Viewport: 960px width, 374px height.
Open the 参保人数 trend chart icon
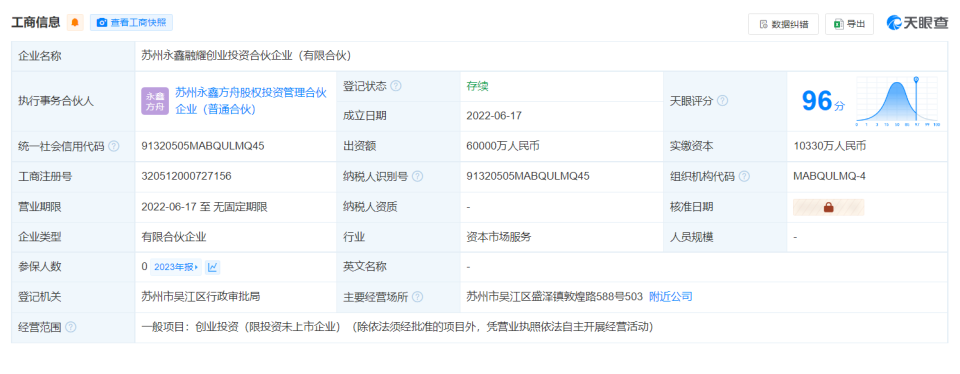pyautogui.click(x=212, y=267)
